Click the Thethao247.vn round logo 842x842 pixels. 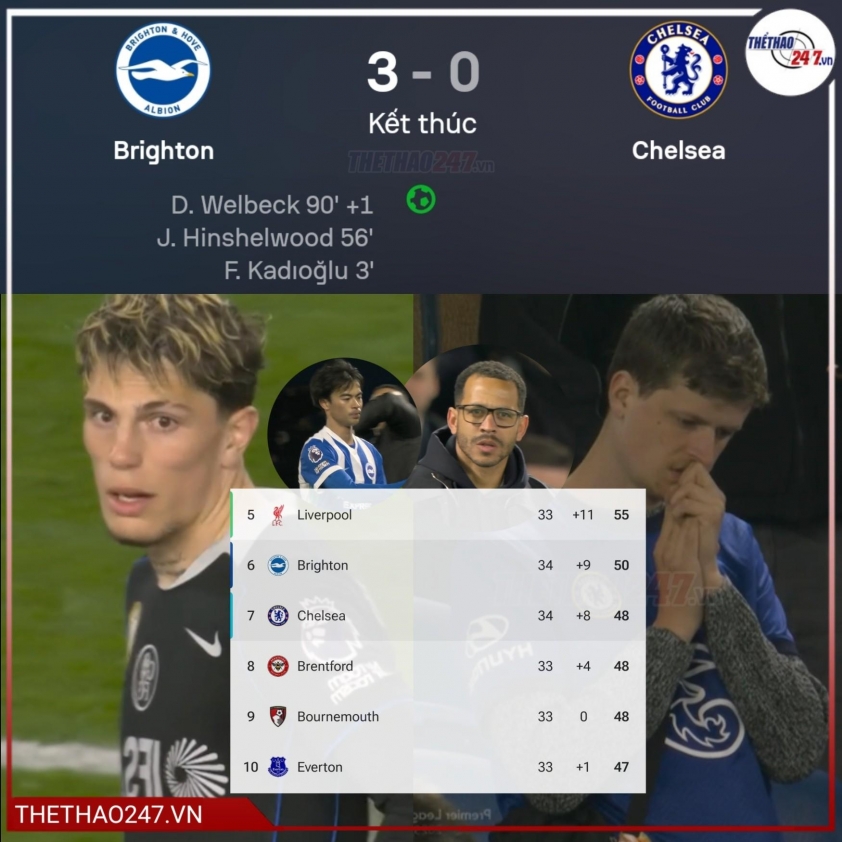[790, 53]
